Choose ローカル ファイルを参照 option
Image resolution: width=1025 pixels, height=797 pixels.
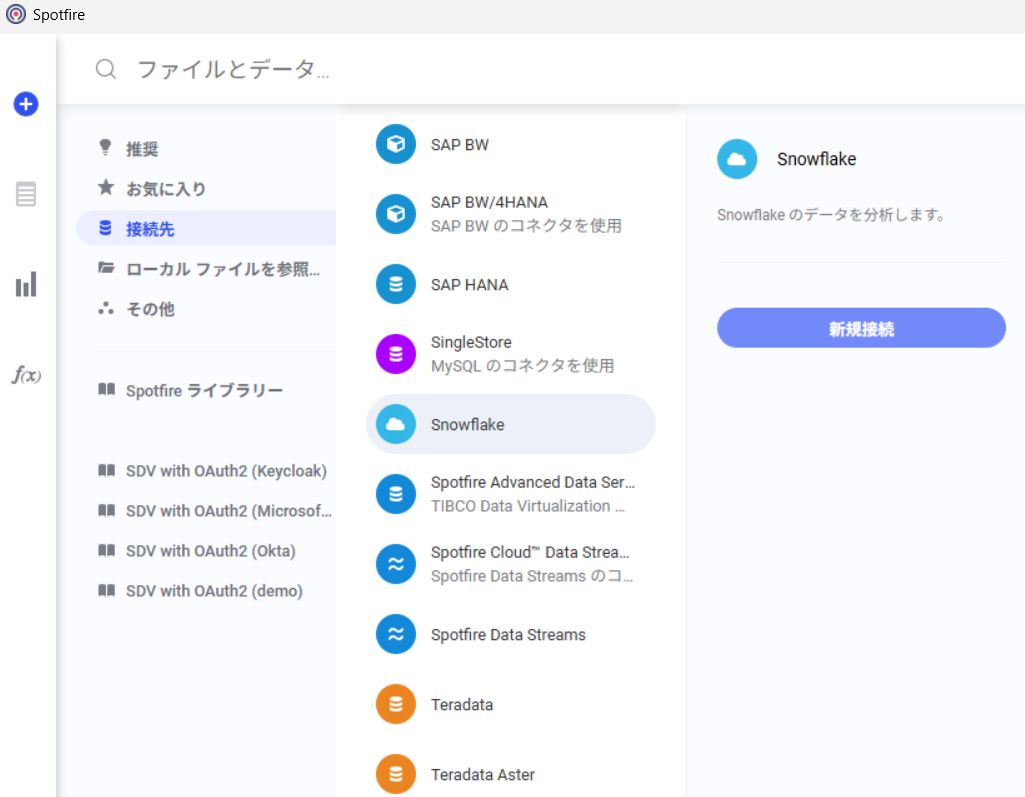pos(207,269)
